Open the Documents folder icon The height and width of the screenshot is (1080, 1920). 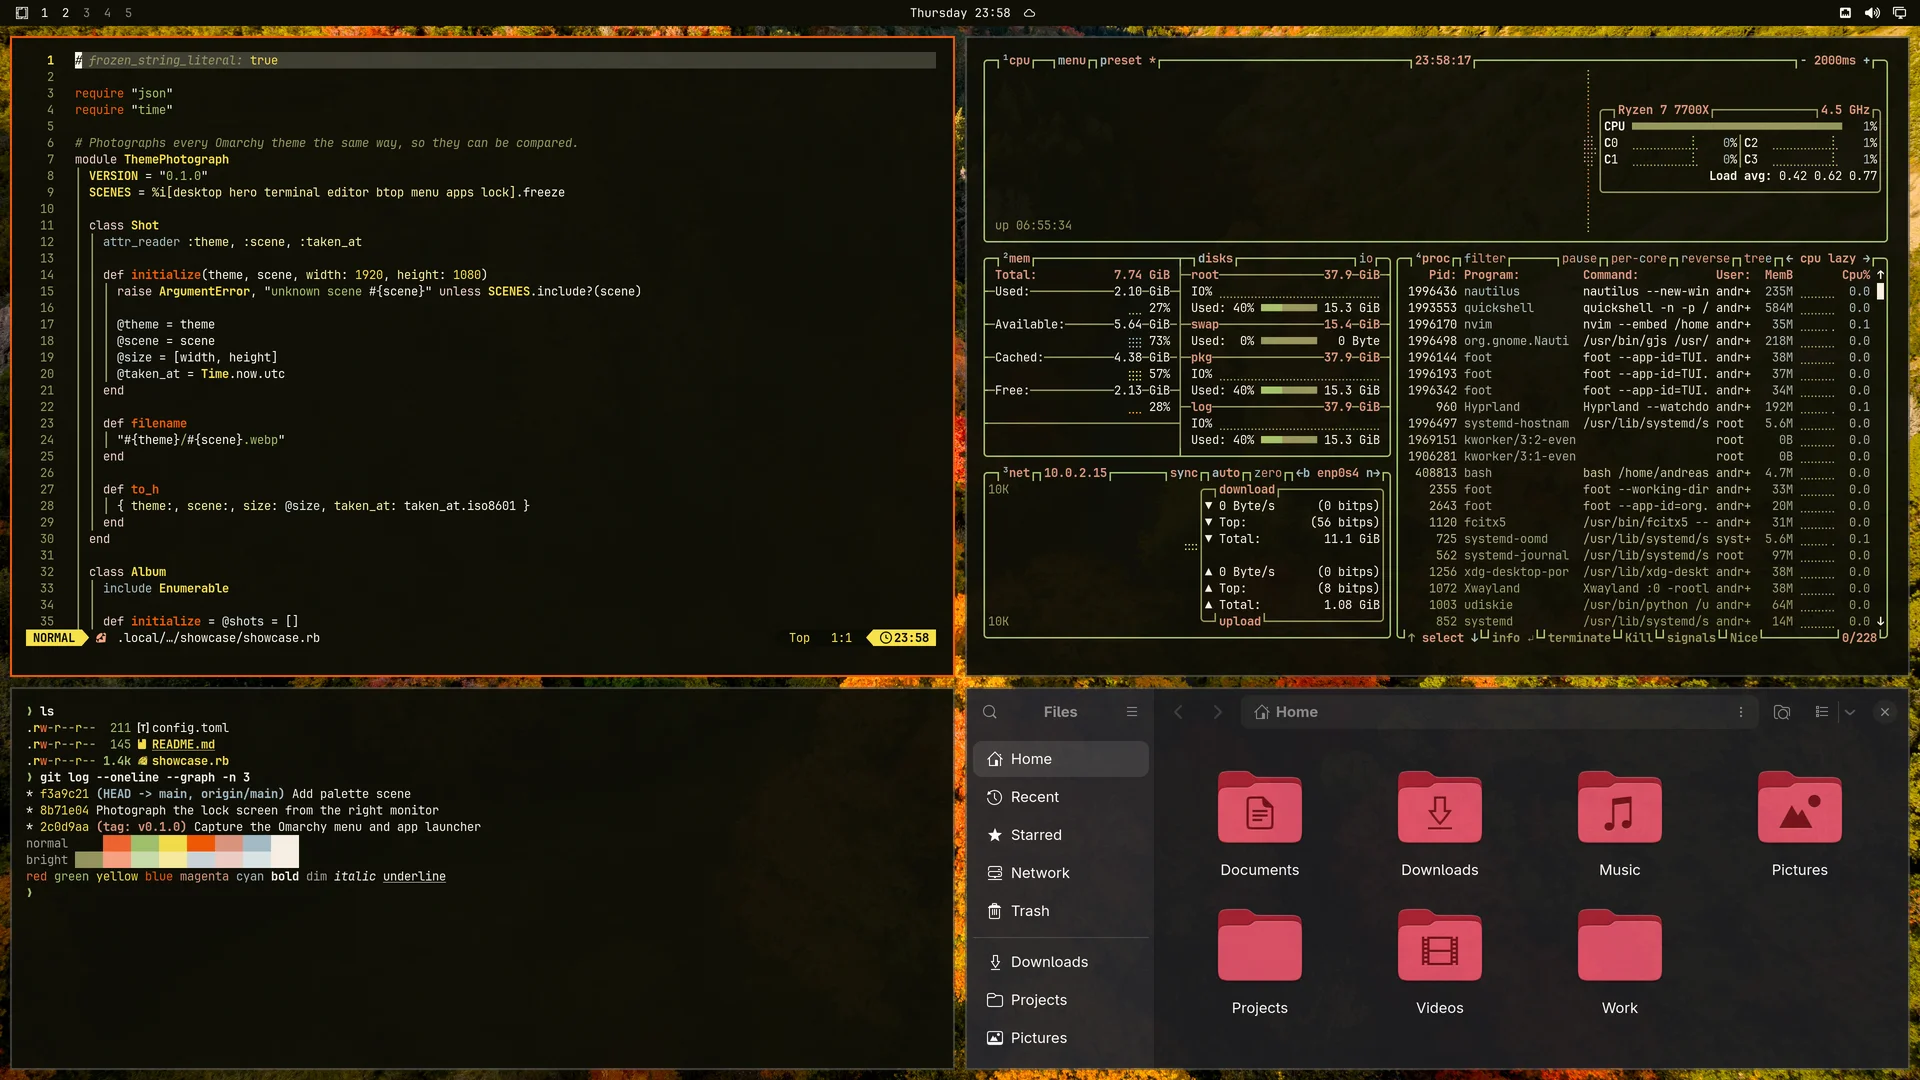pos(1260,807)
